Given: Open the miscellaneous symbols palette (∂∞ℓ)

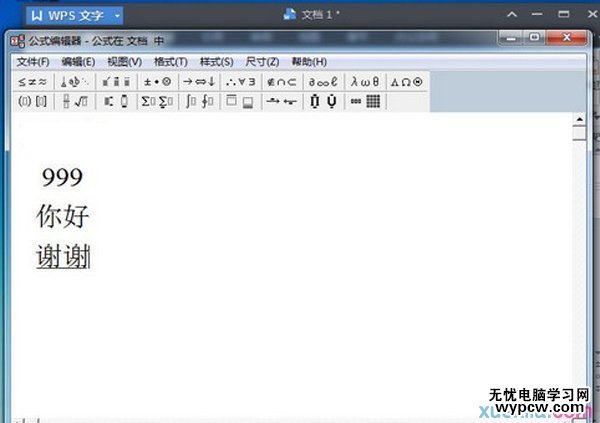Looking at the screenshot, I should point(323,82).
